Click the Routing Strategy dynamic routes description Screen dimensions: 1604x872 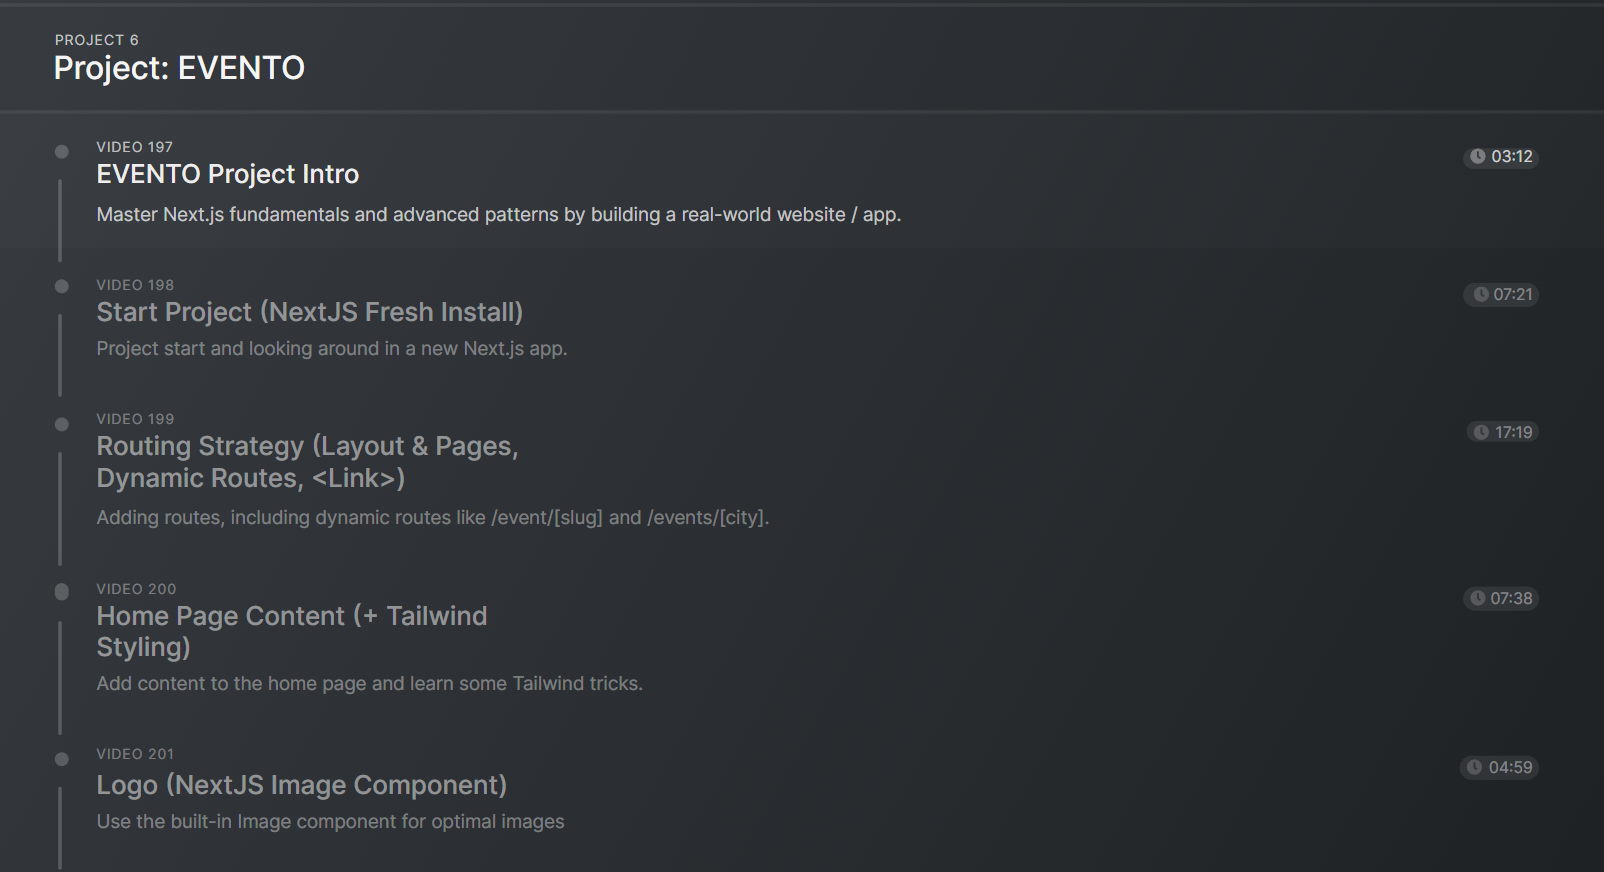[432, 518]
